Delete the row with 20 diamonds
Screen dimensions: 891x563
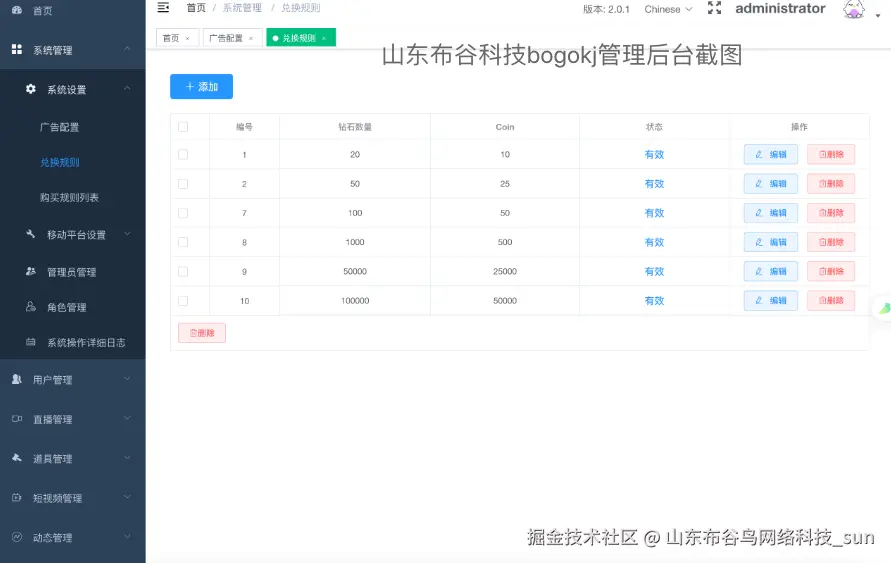point(831,155)
